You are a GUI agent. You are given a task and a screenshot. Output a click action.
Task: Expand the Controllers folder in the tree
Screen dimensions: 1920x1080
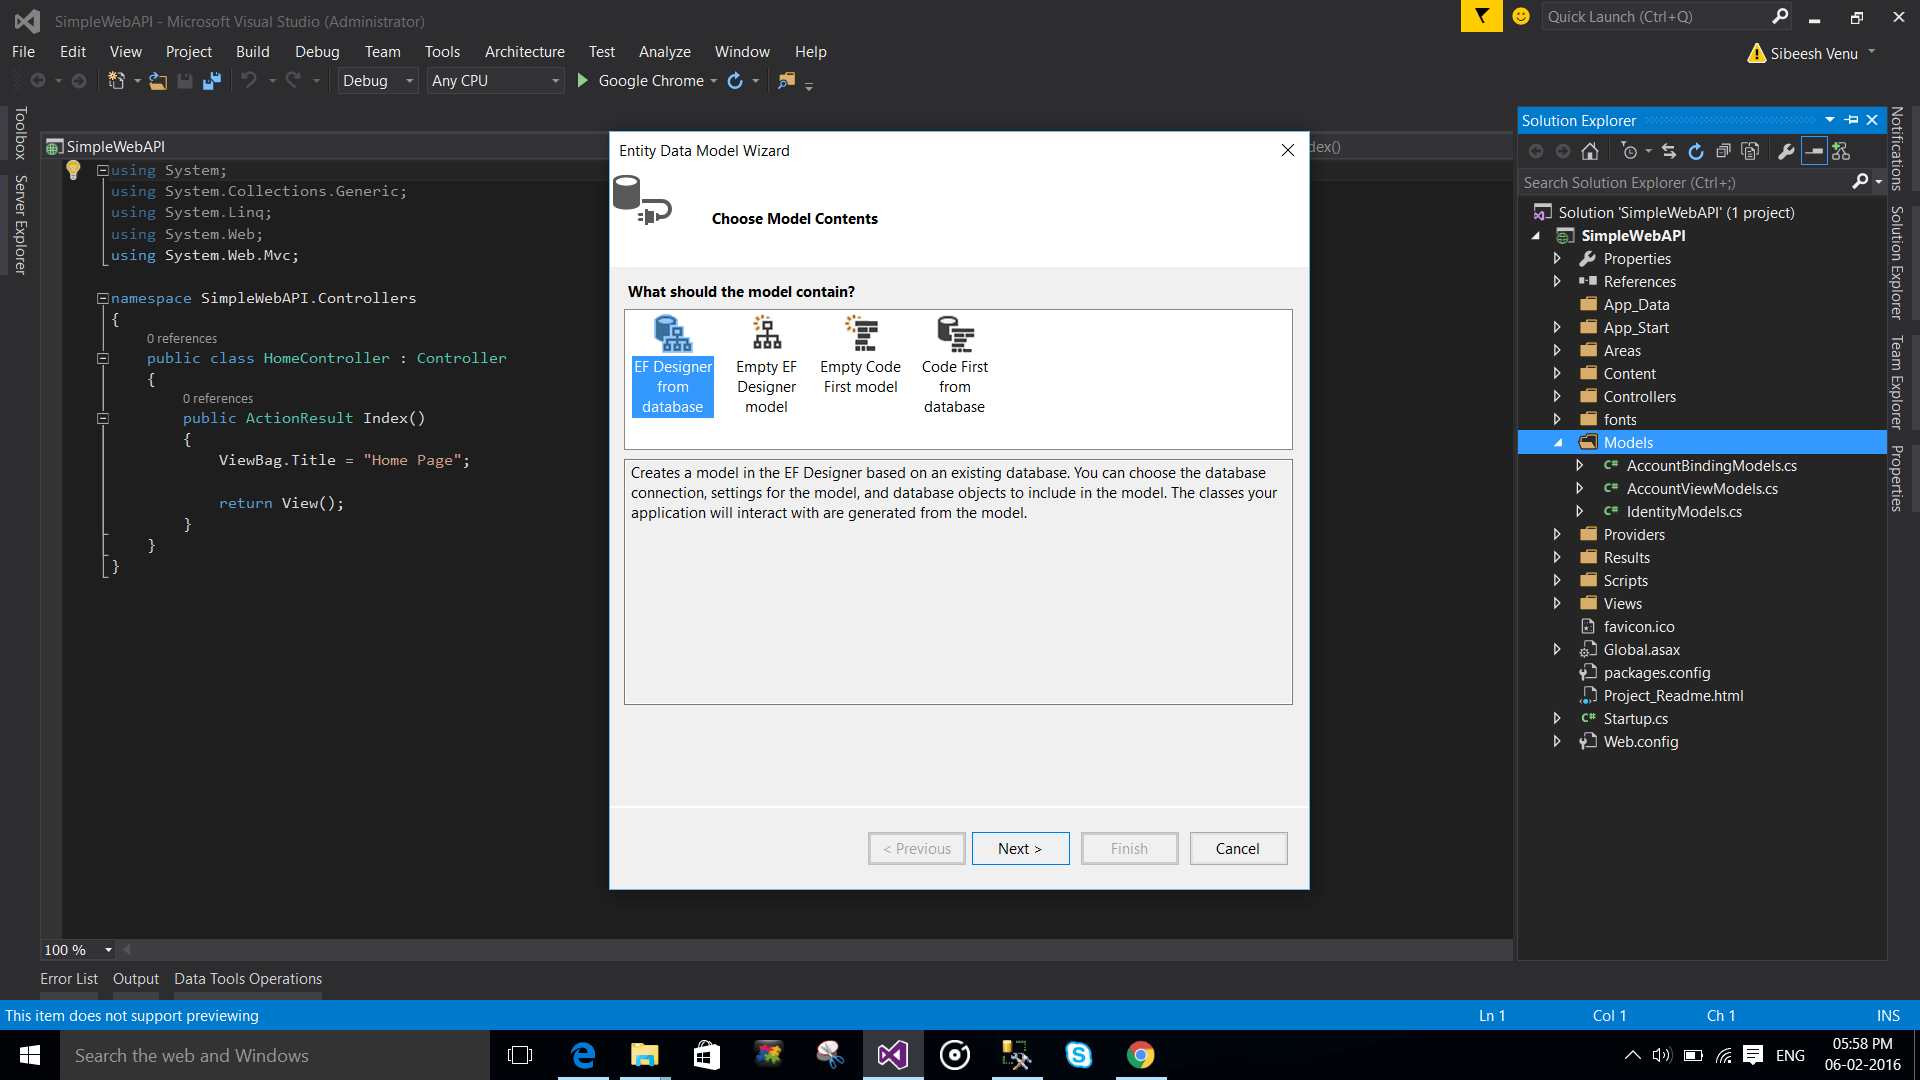pyautogui.click(x=1557, y=397)
